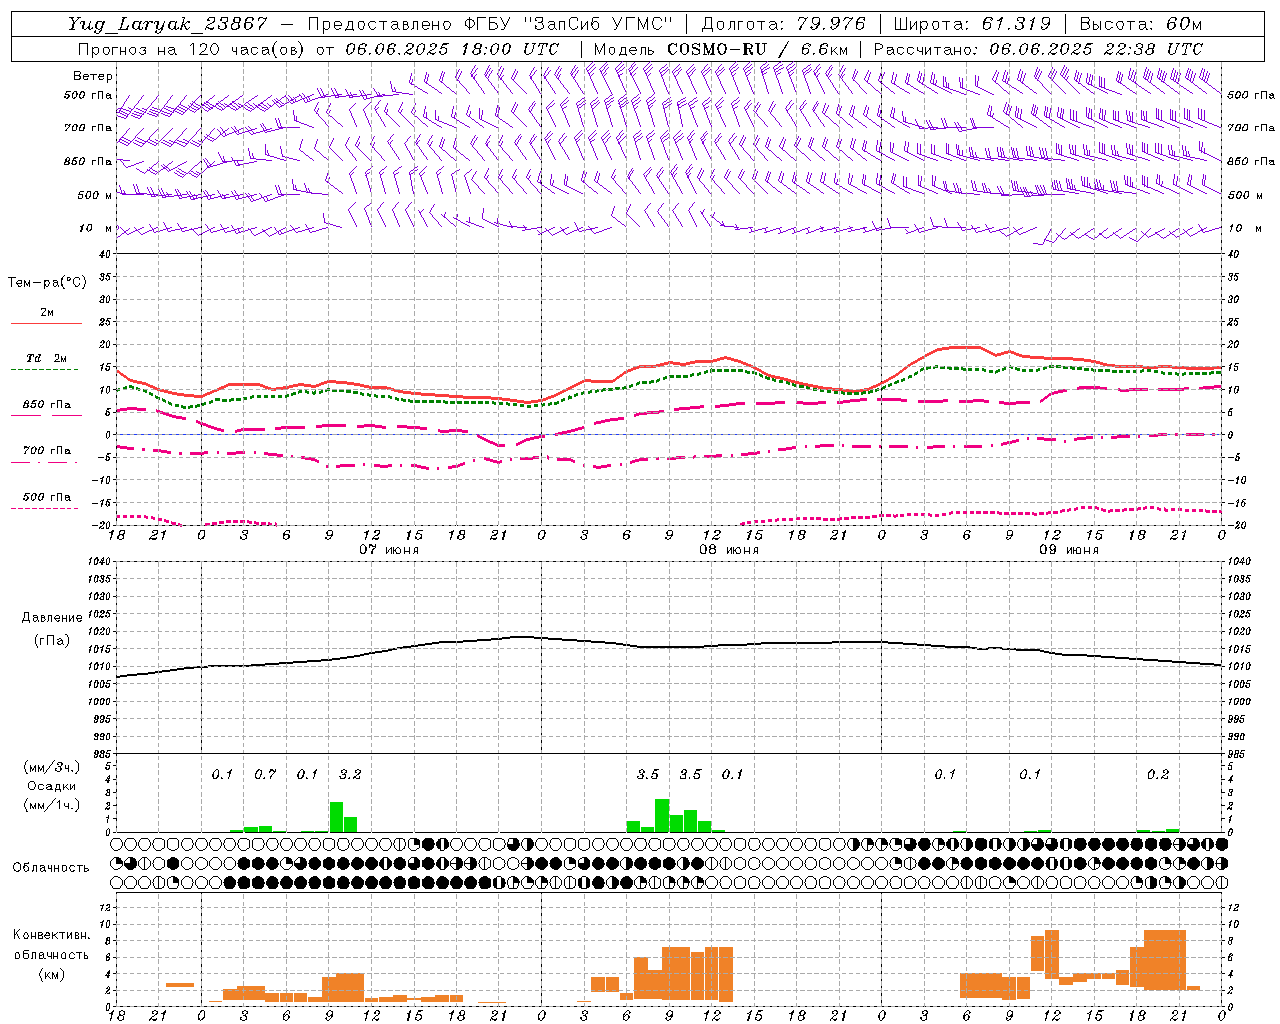Click the (мм/3ч.) precipitation unit label
Viewport: 1280px width, 1024px height.
tap(51, 768)
